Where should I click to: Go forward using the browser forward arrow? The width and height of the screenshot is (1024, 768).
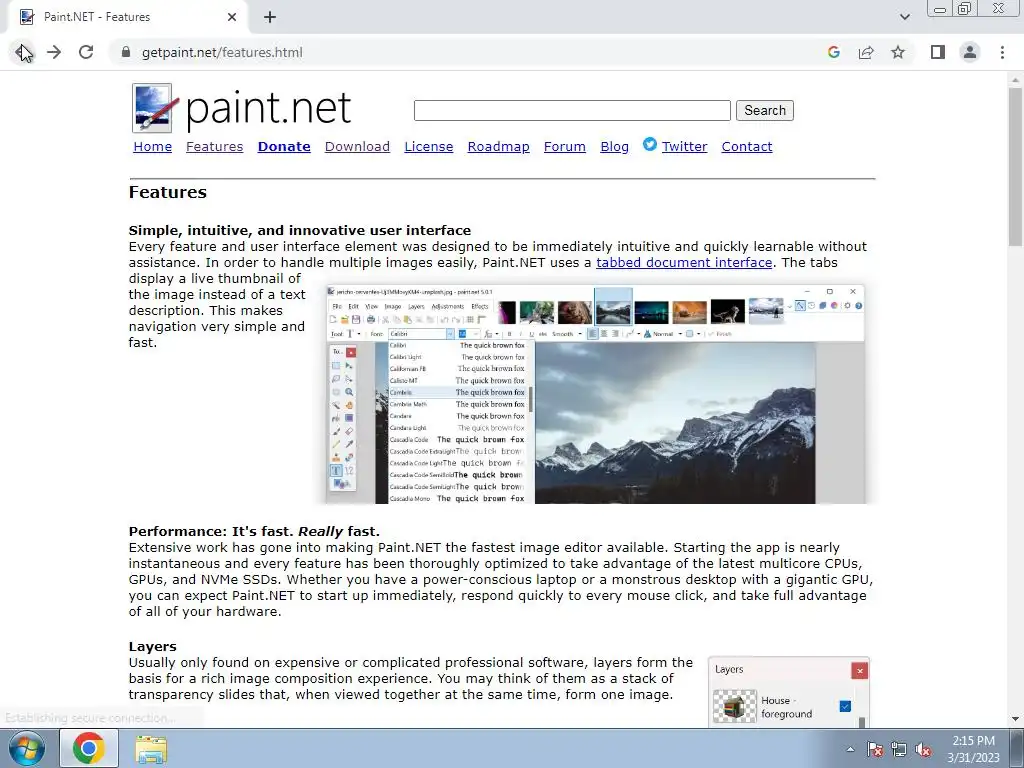click(54, 52)
